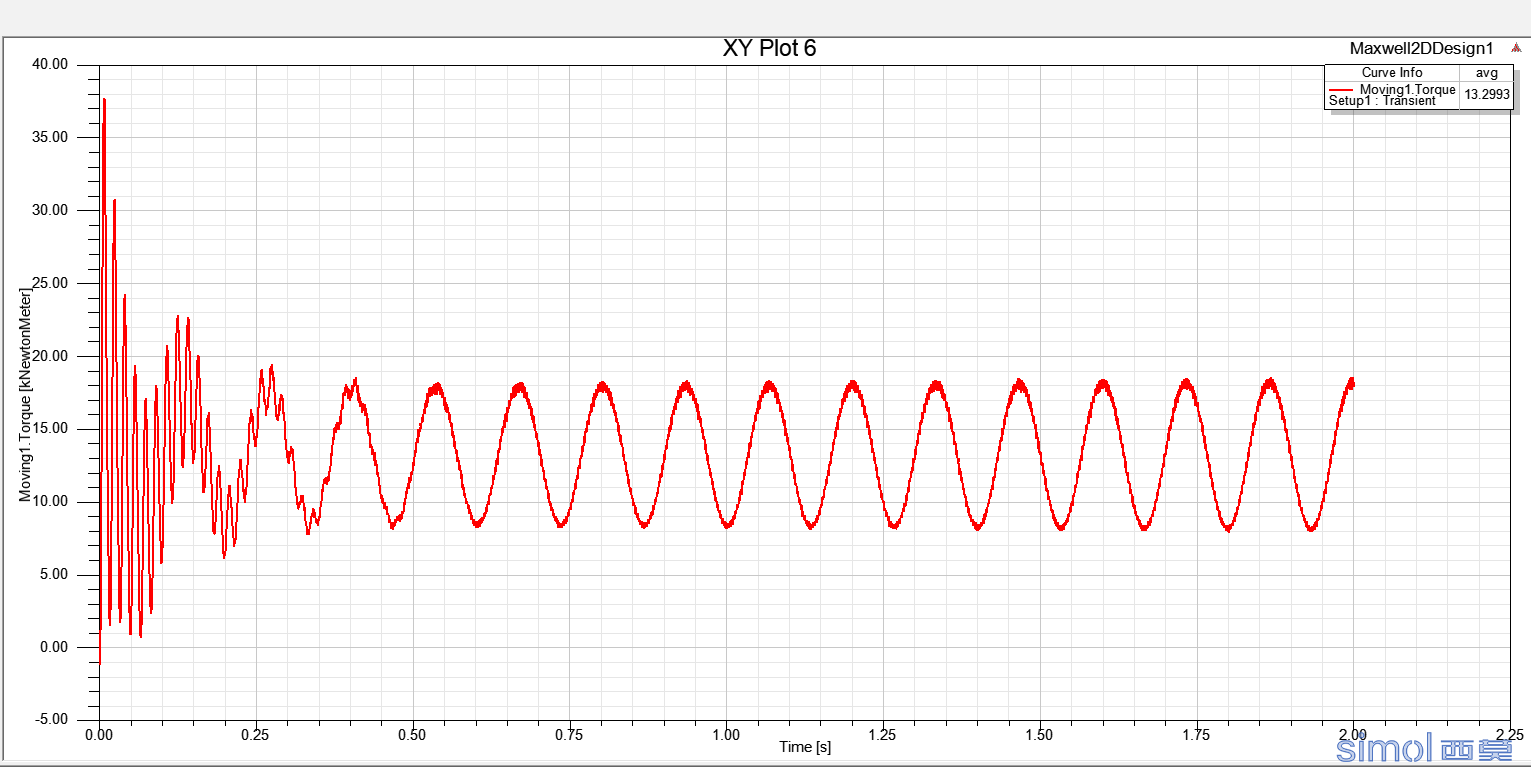Click the Time [s] axis label

click(x=805, y=747)
